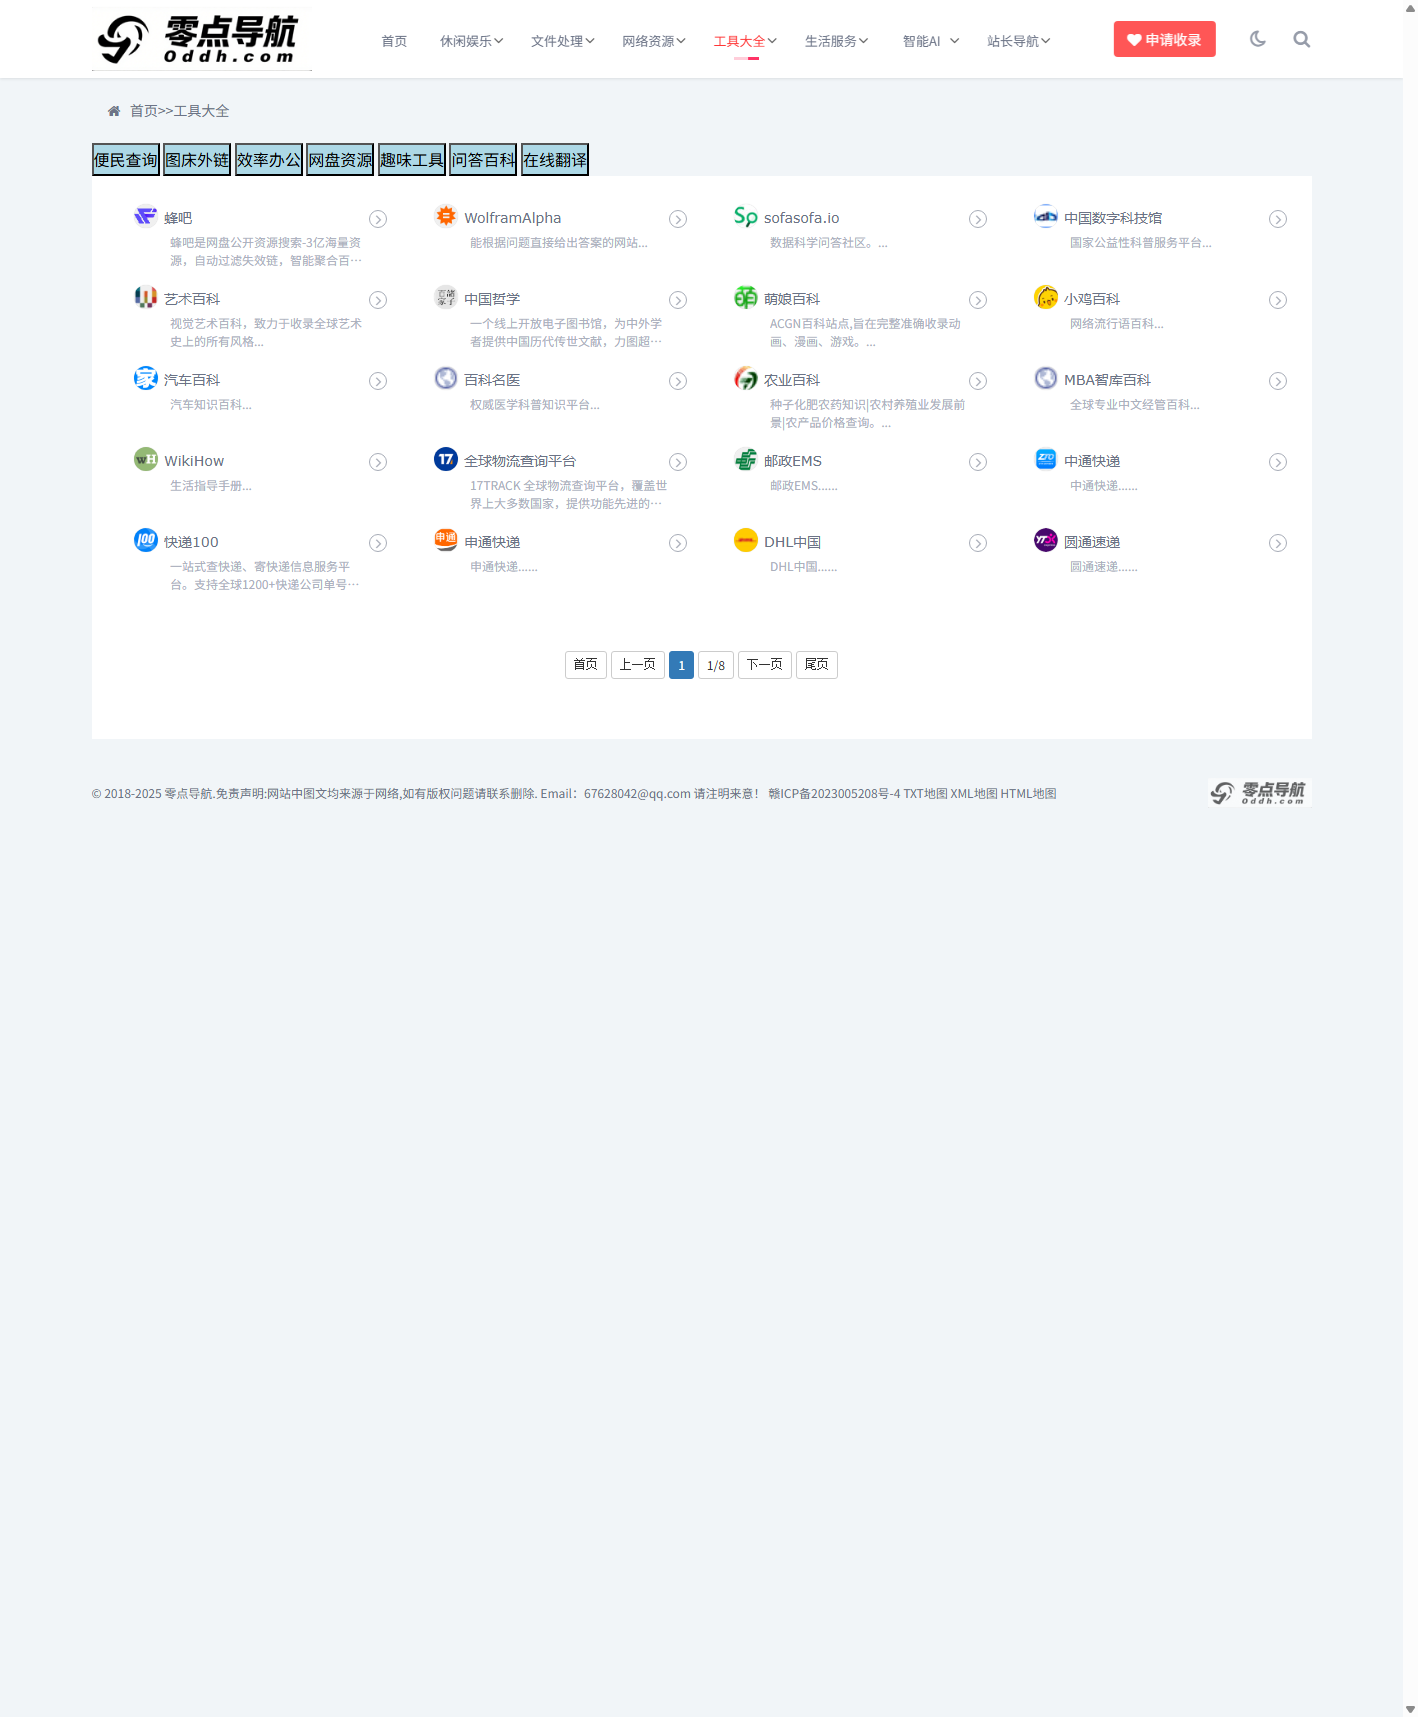
Task: Open the 17TRACK logistics icon
Action: coord(446,459)
